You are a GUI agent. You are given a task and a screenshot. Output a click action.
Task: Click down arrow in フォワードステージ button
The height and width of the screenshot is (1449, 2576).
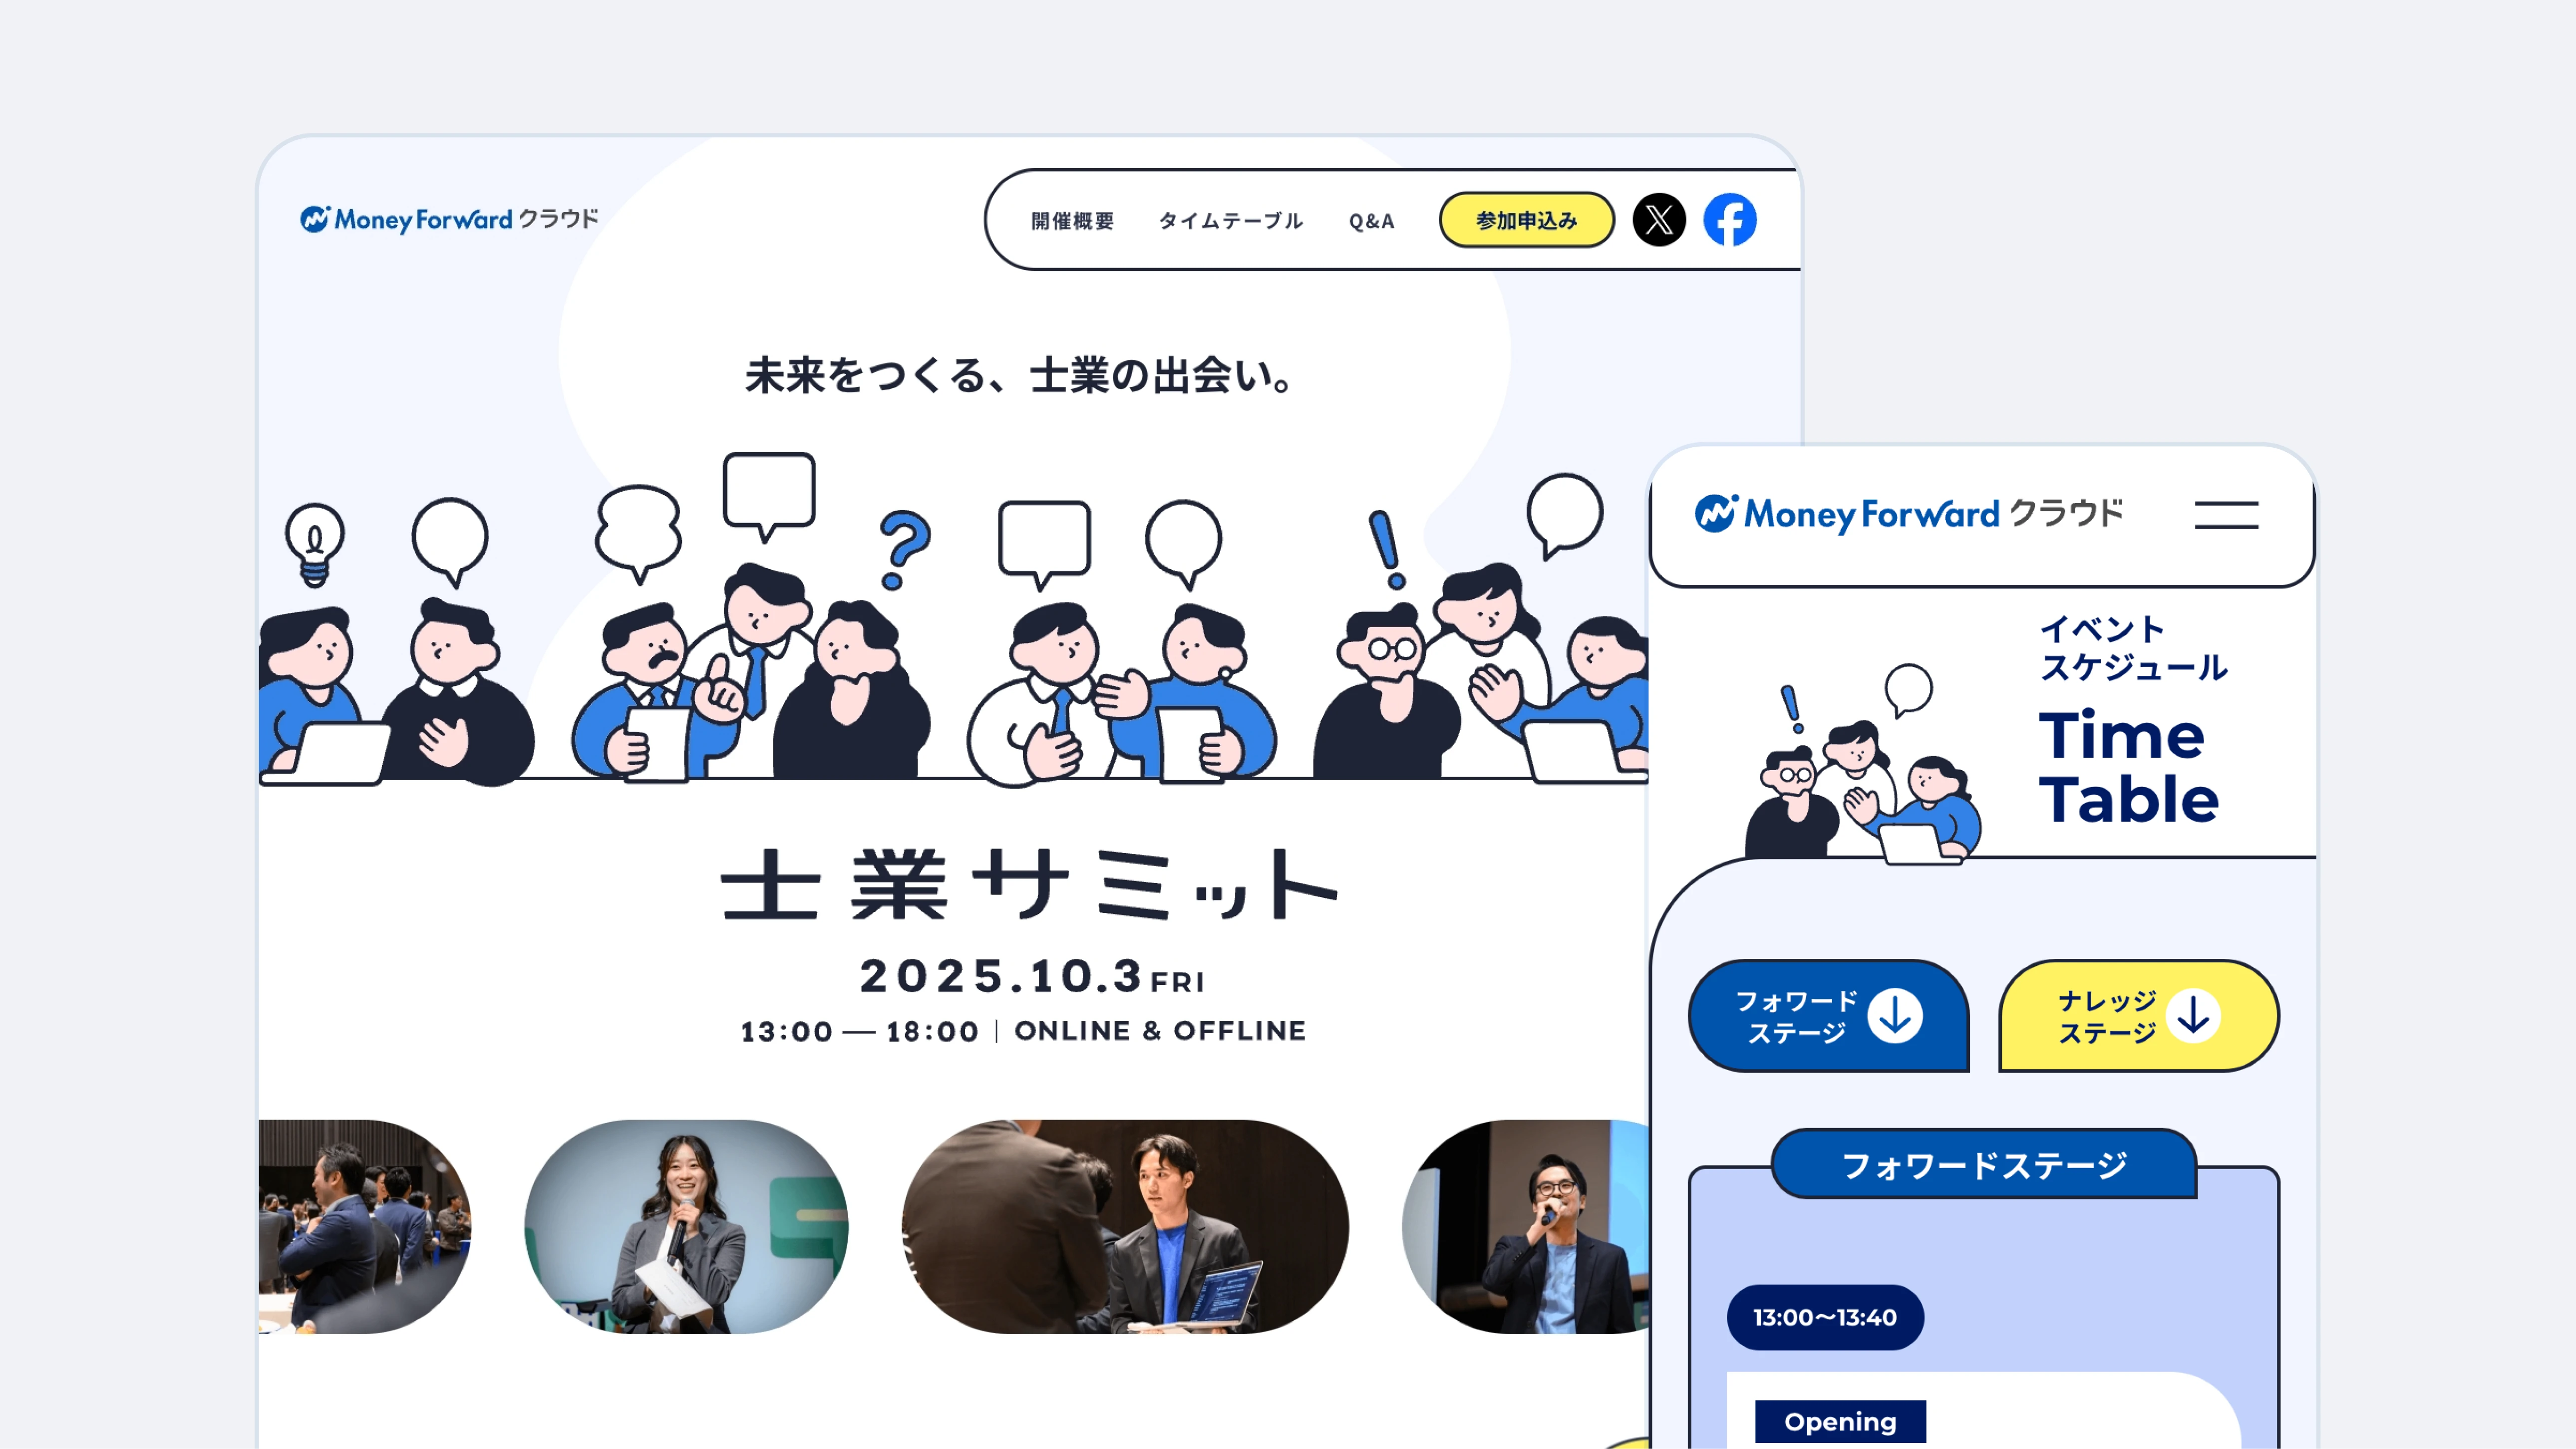click(x=1894, y=1016)
